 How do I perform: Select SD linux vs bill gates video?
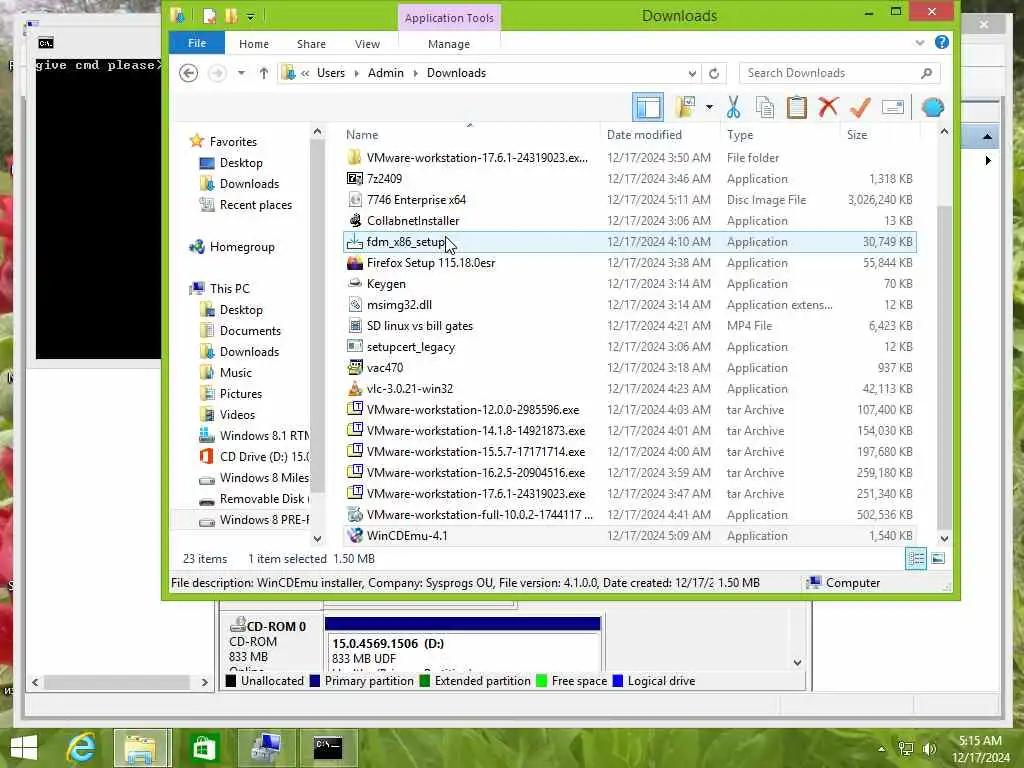pos(419,326)
